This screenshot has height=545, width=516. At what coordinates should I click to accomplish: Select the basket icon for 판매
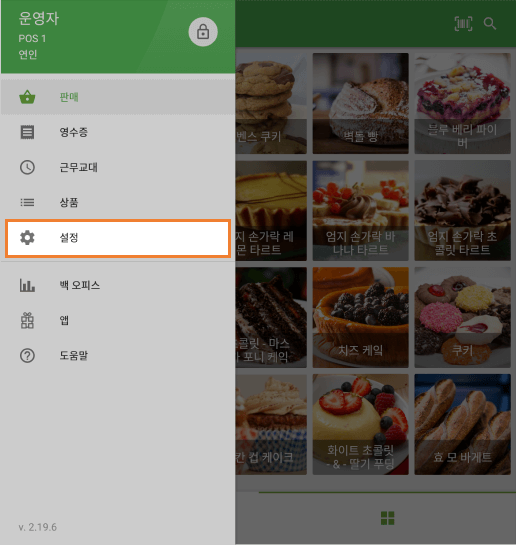point(27,97)
